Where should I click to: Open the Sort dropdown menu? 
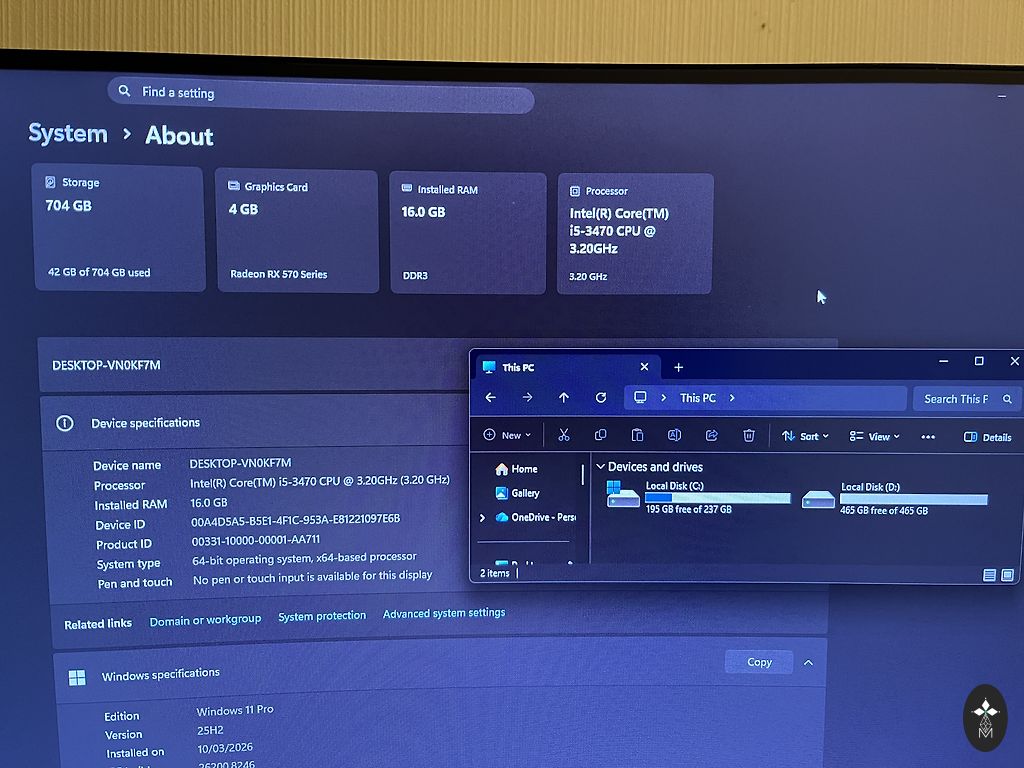pyautogui.click(x=805, y=436)
